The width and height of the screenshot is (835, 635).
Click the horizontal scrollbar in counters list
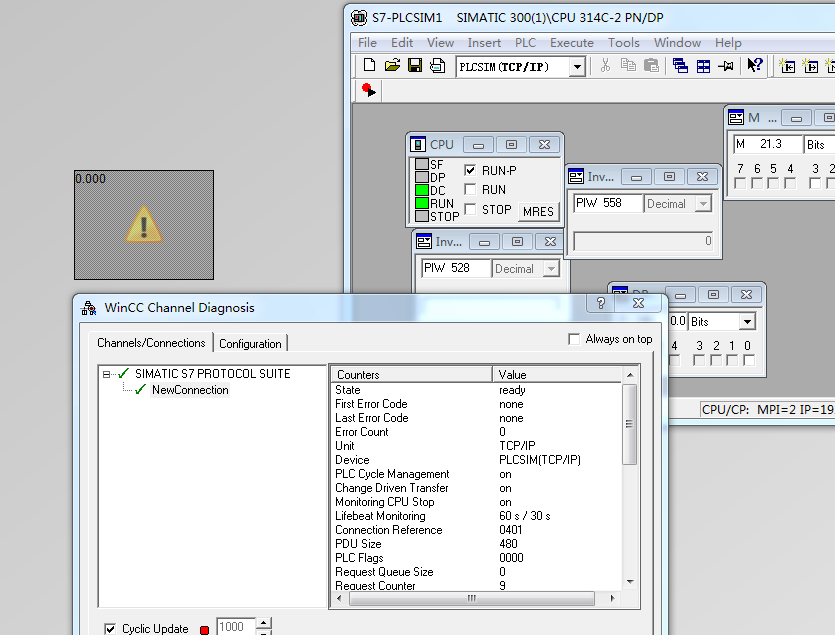(472, 598)
